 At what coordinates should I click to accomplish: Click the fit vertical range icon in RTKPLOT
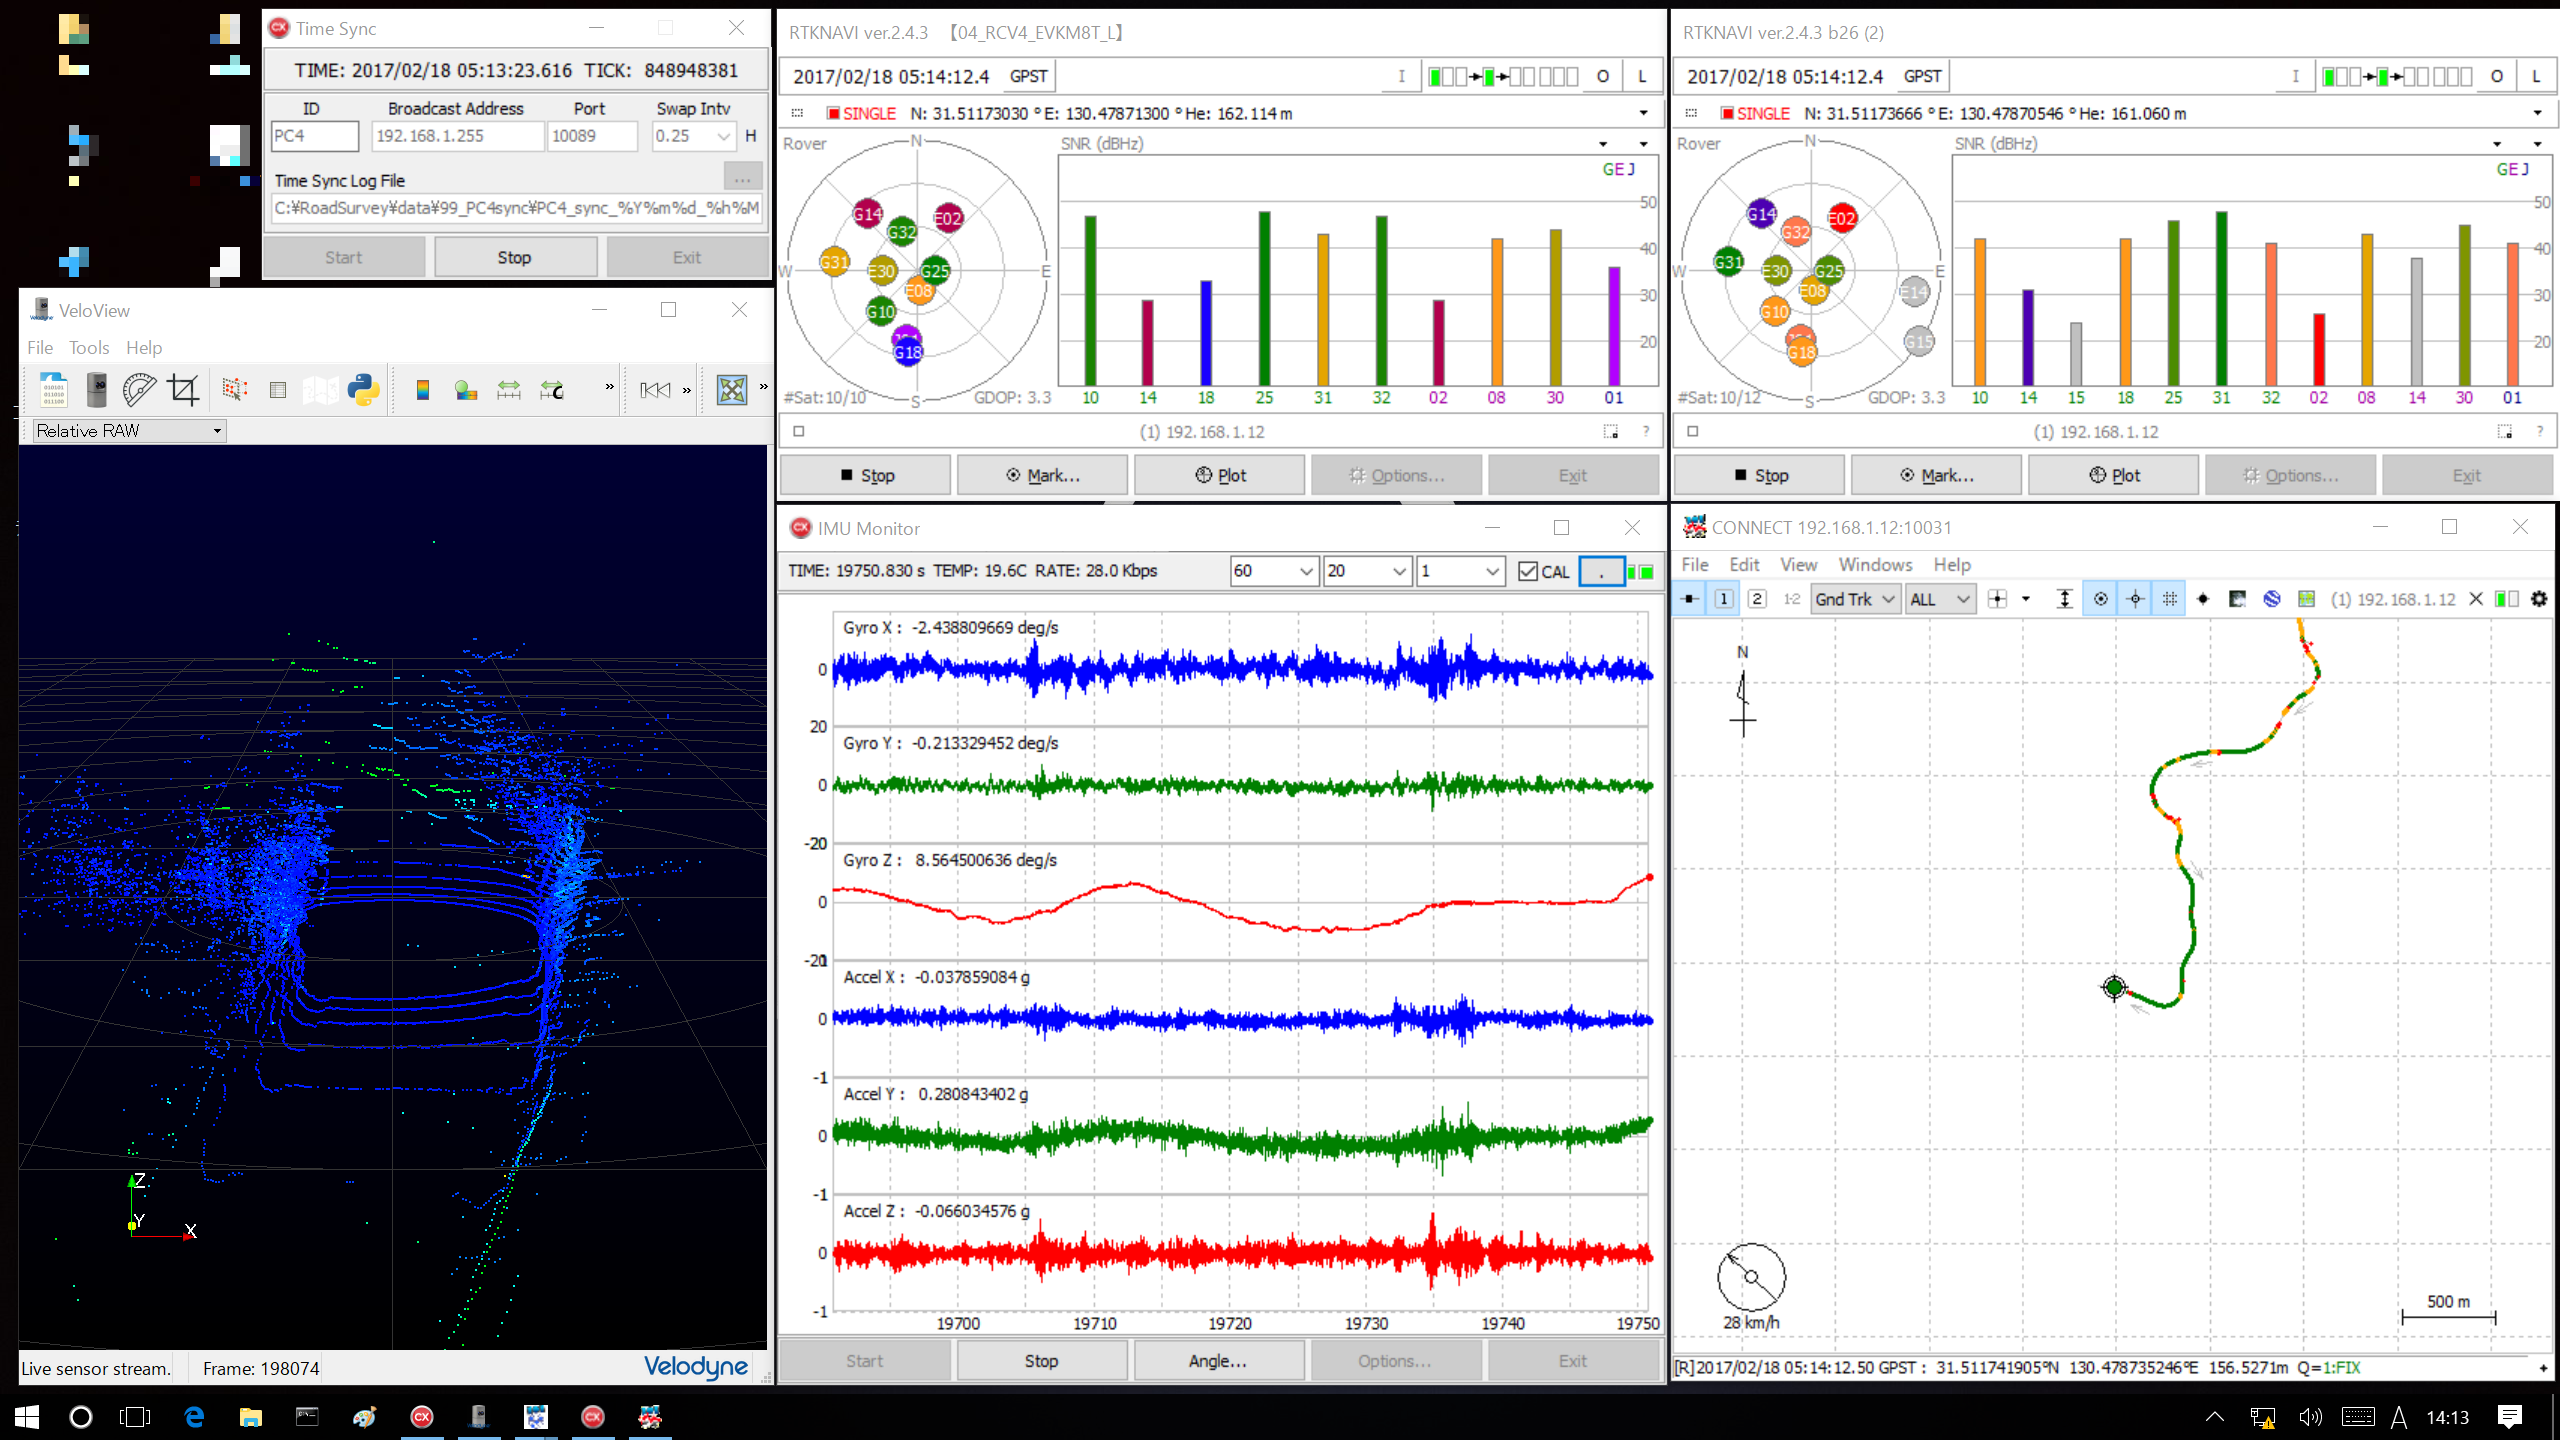pyautogui.click(x=2064, y=599)
